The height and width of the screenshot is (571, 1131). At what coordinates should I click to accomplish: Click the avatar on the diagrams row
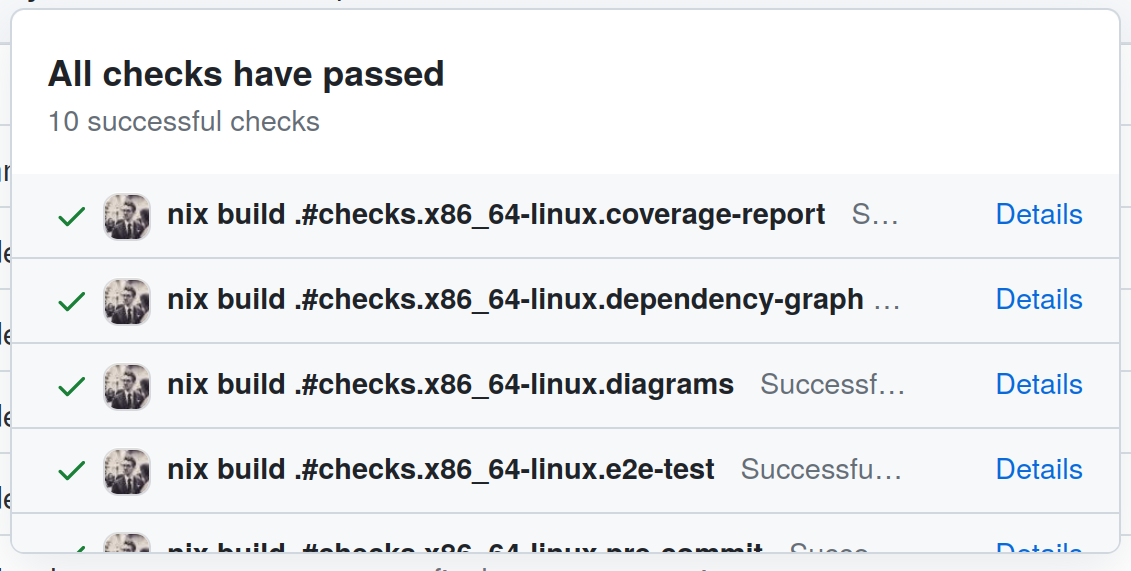[x=127, y=386]
